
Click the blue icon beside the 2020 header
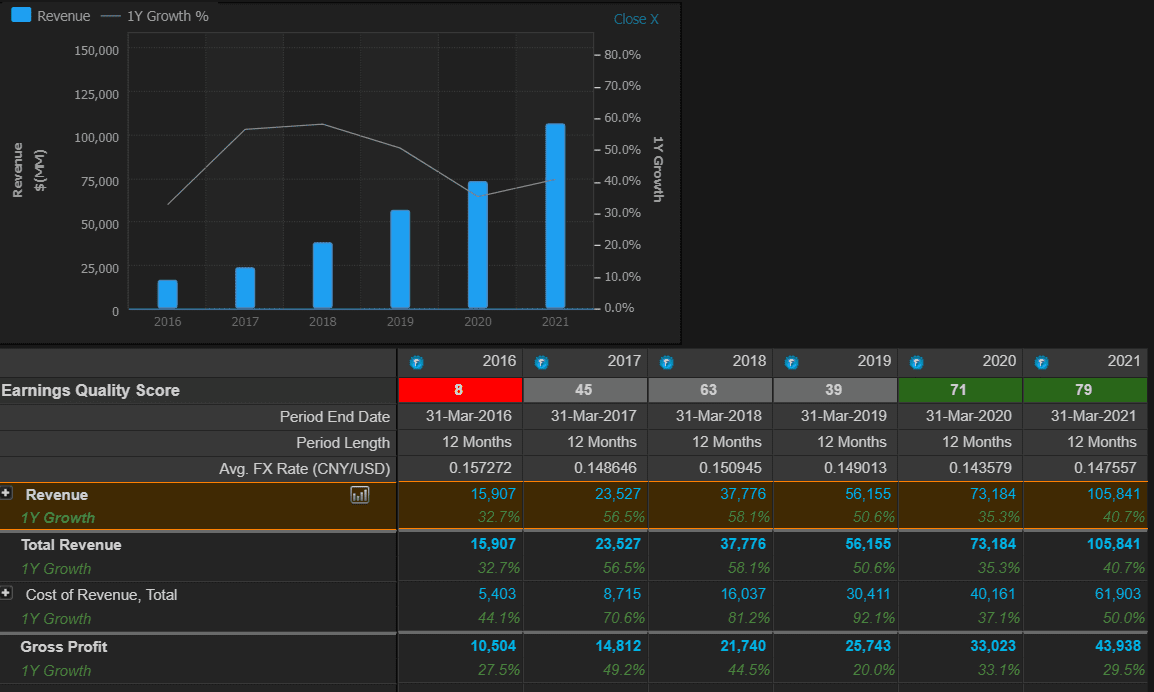(916, 362)
